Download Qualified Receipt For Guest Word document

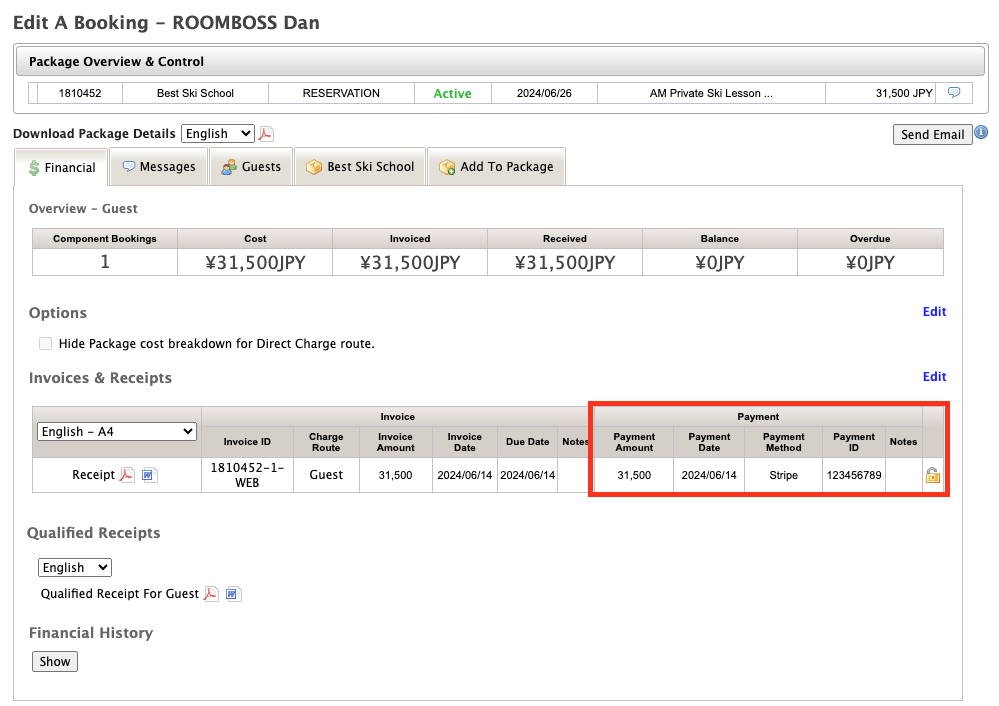click(x=233, y=594)
